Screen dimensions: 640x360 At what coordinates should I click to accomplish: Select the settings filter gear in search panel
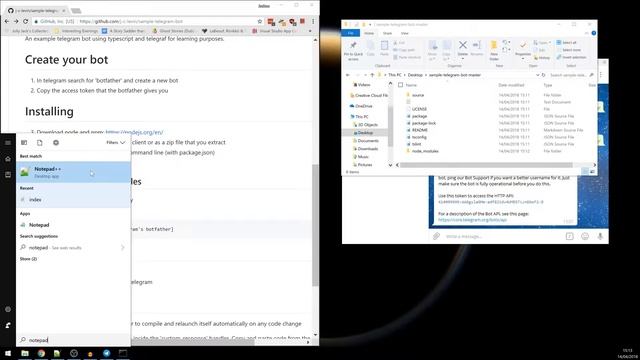tap(56, 142)
